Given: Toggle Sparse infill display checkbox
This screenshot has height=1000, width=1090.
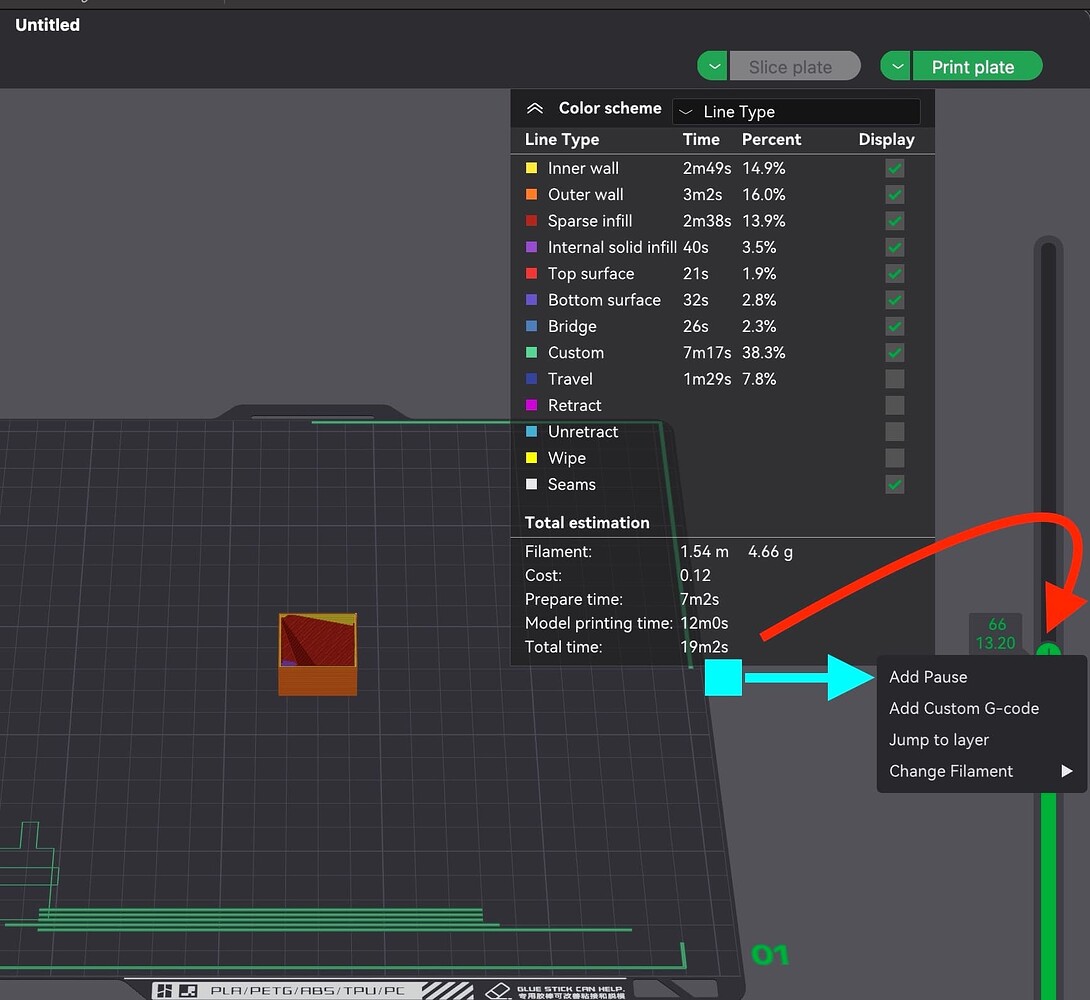Looking at the screenshot, I should point(895,221).
